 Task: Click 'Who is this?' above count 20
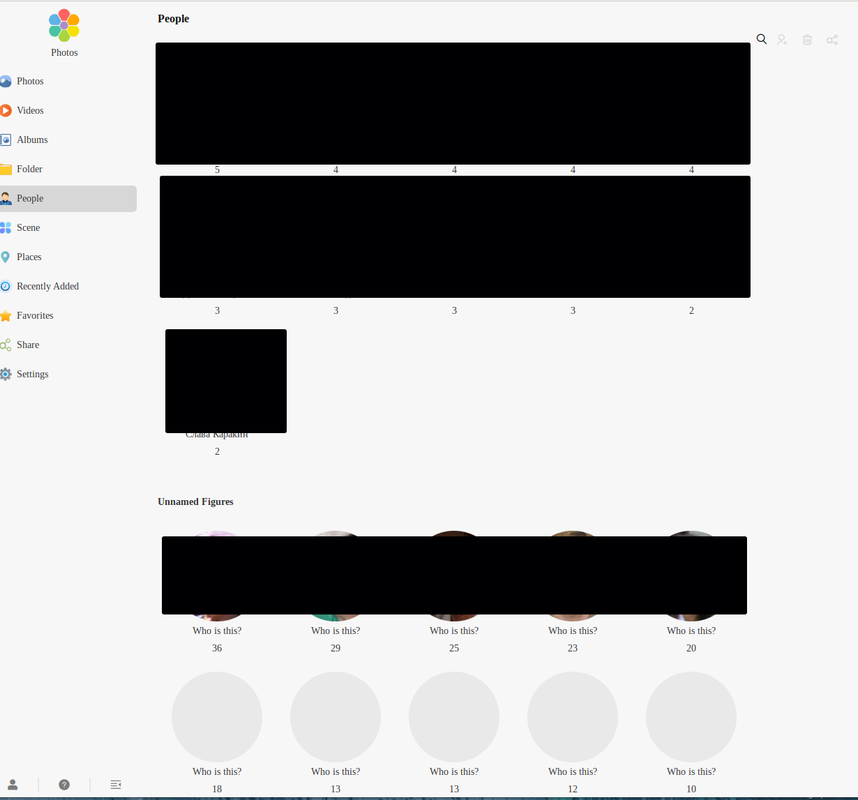coord(691,630)
